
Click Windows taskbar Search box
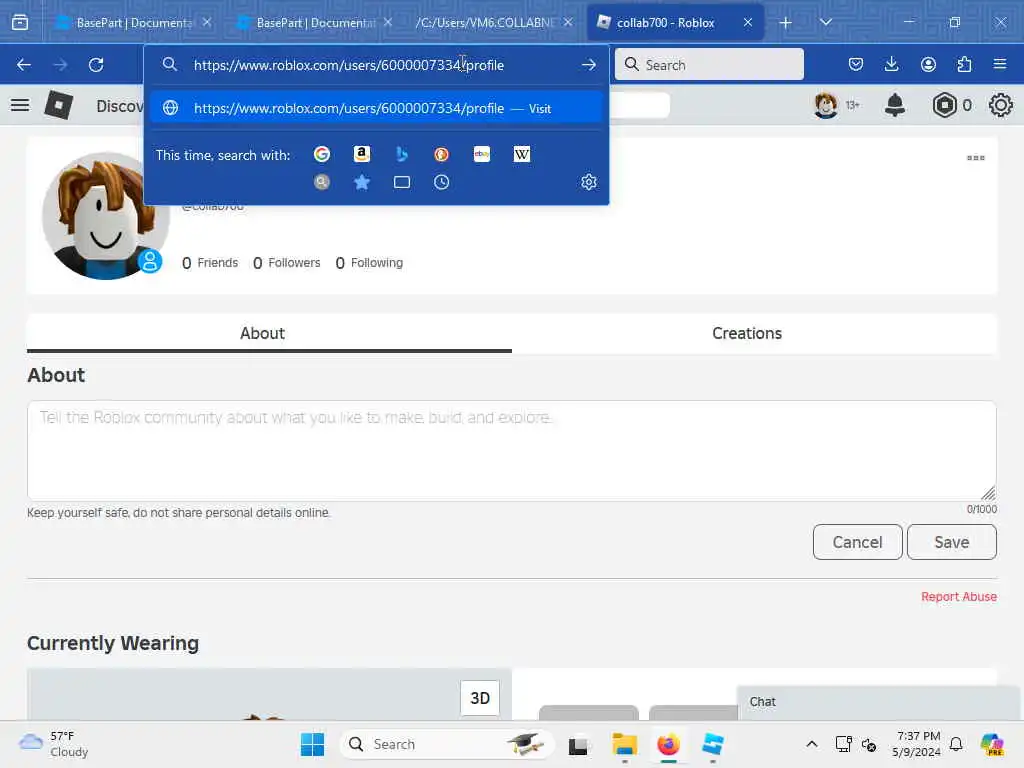(x=447, y=744)
